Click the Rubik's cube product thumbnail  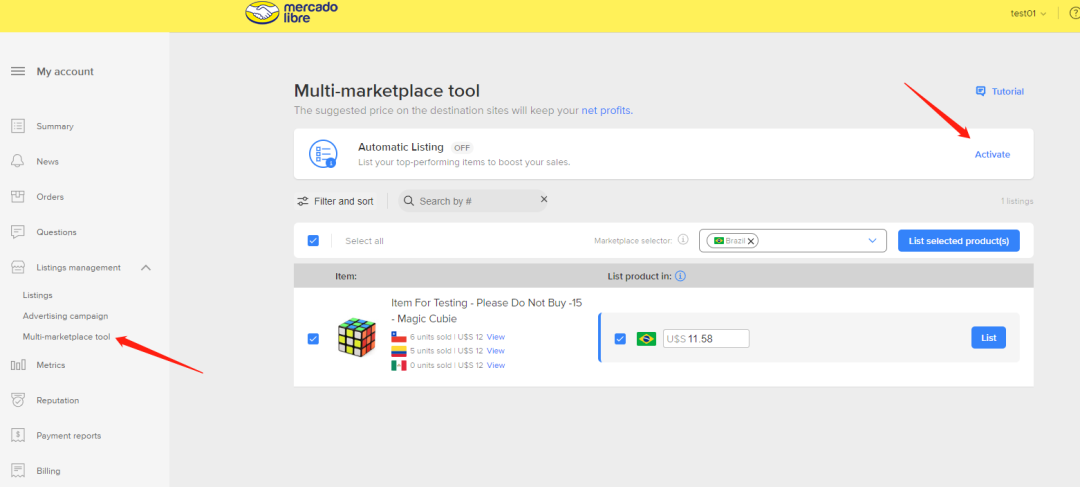[357, 339]
